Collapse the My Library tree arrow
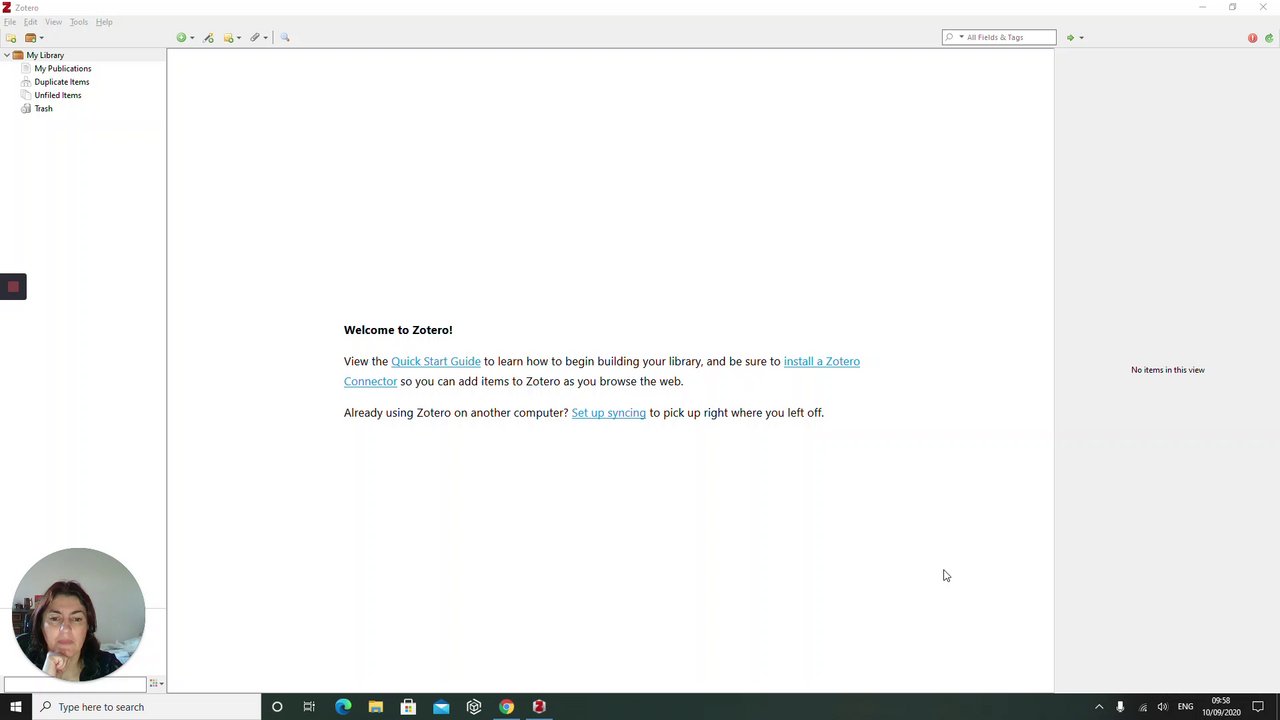This screenshot has height=720, width=1280. [7, 55]
